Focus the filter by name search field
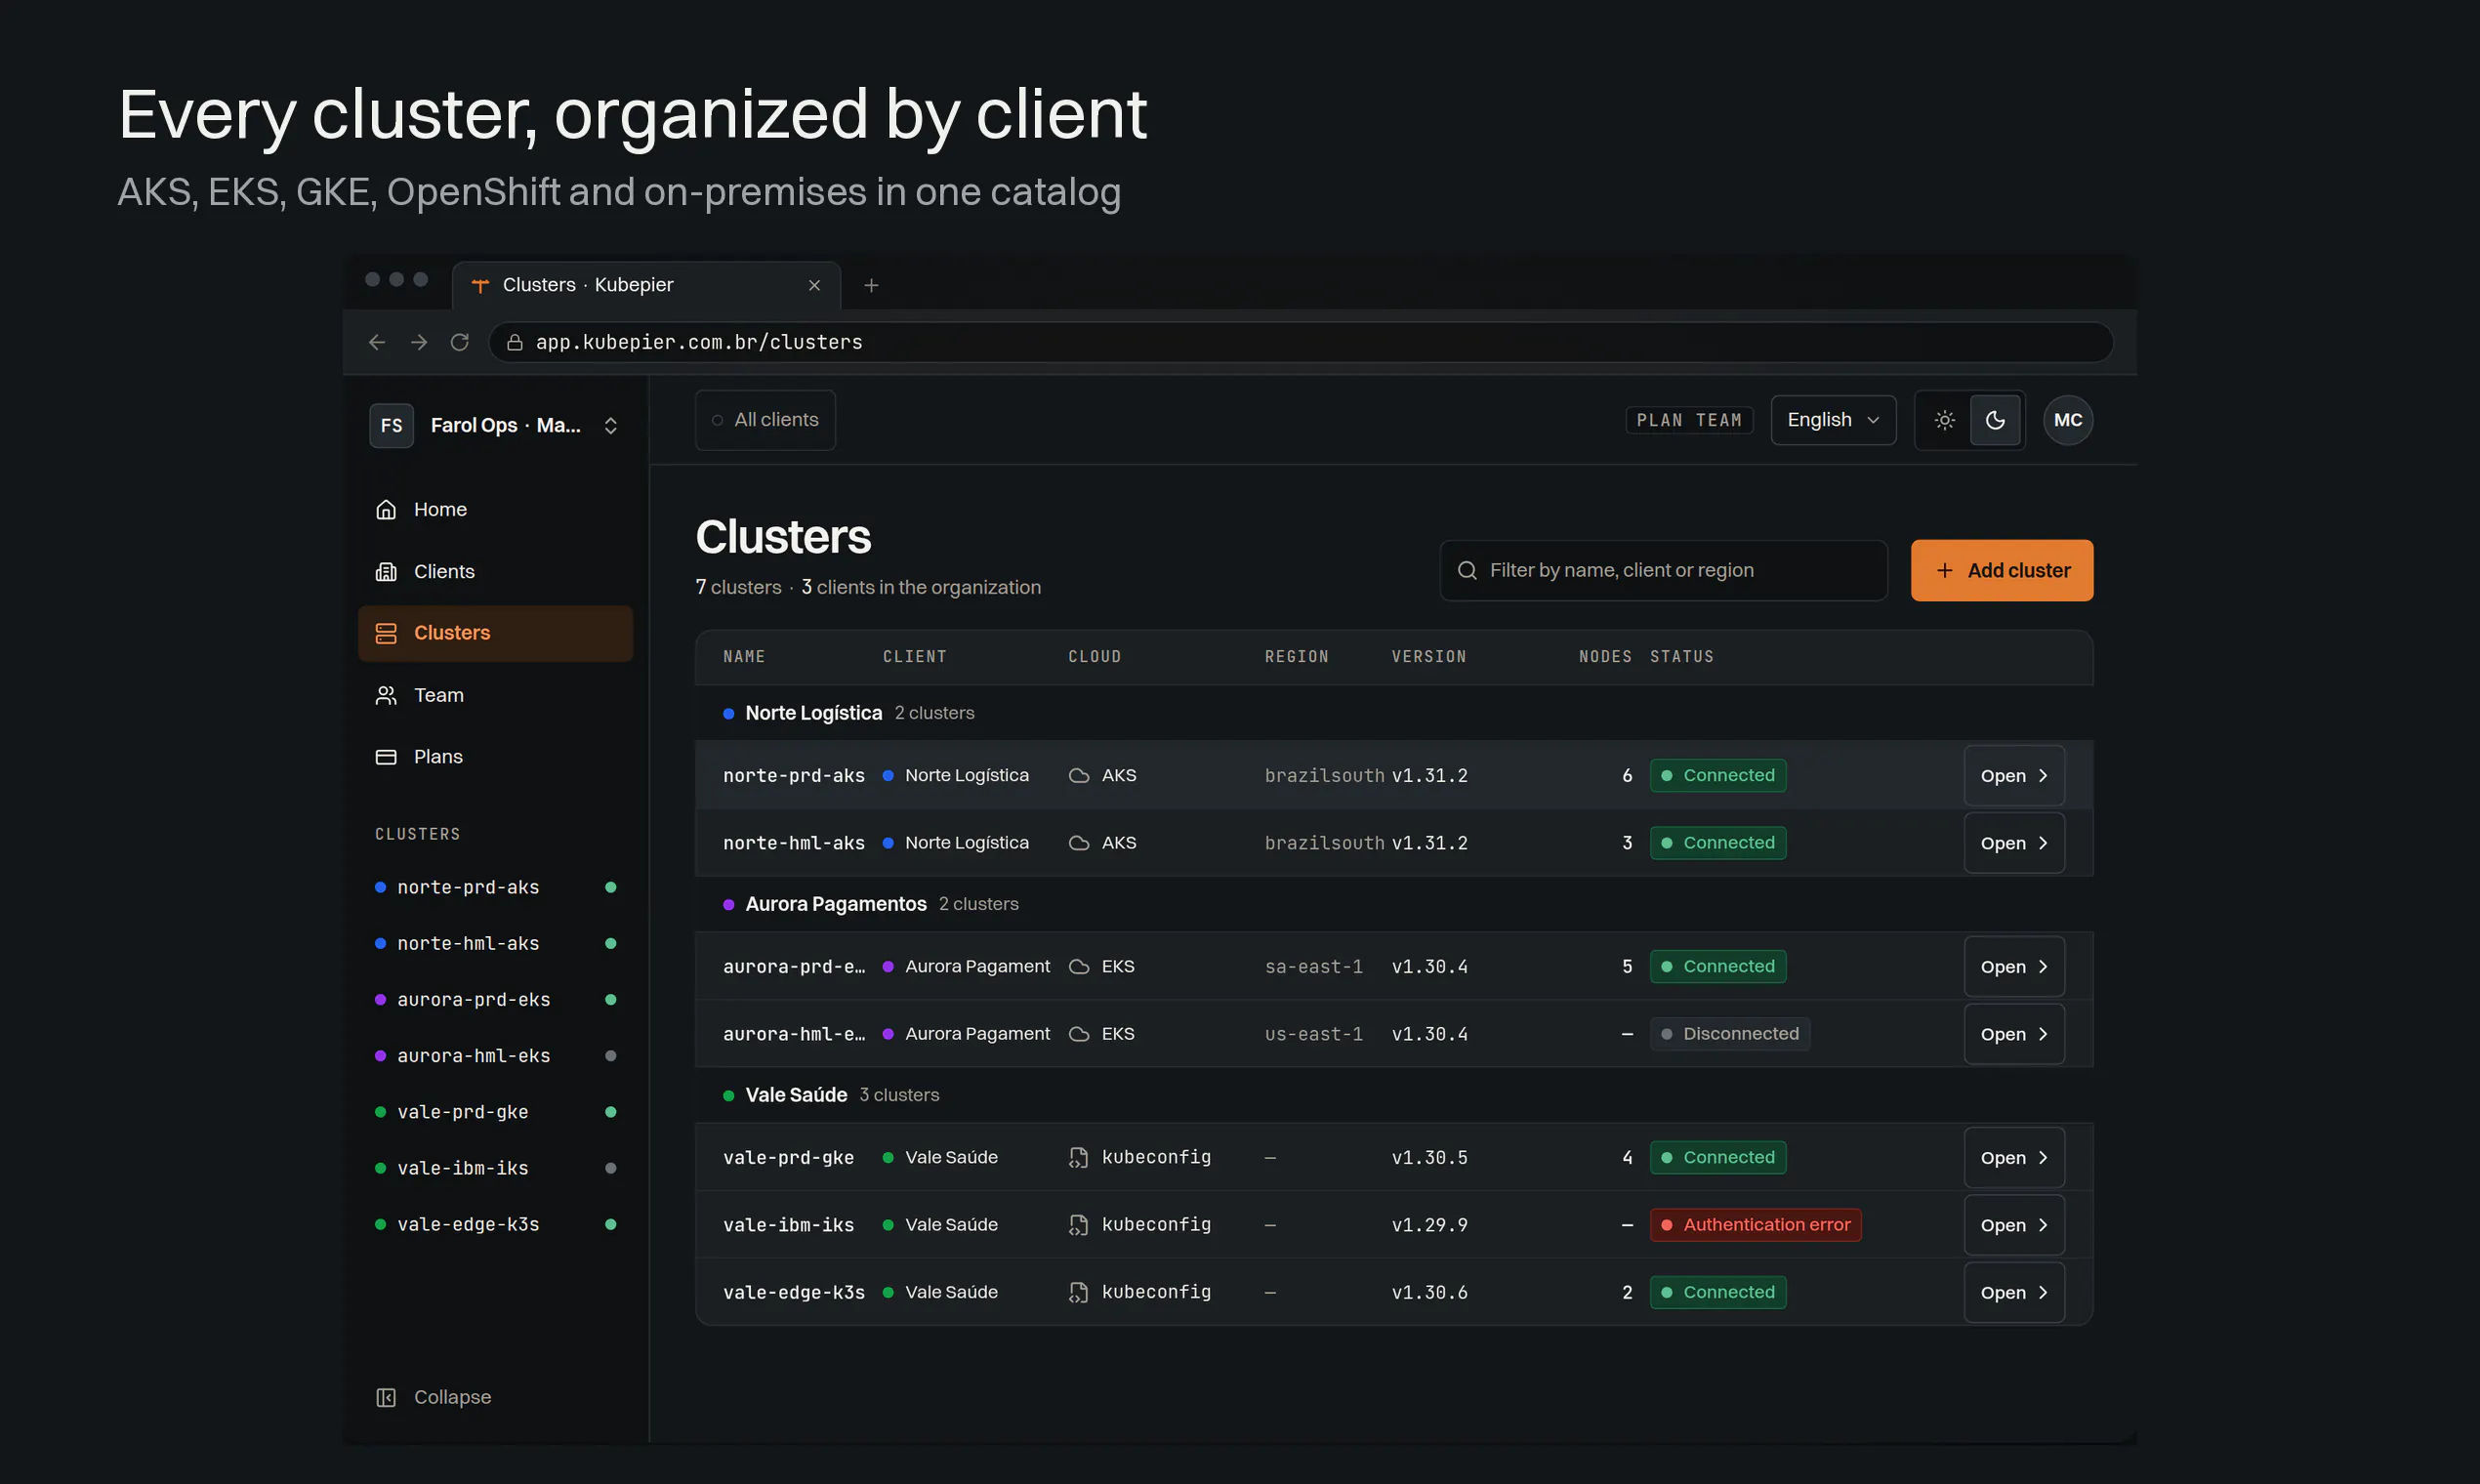The width and height of the screenshot is (2480, 1484). click(1663, 570)
